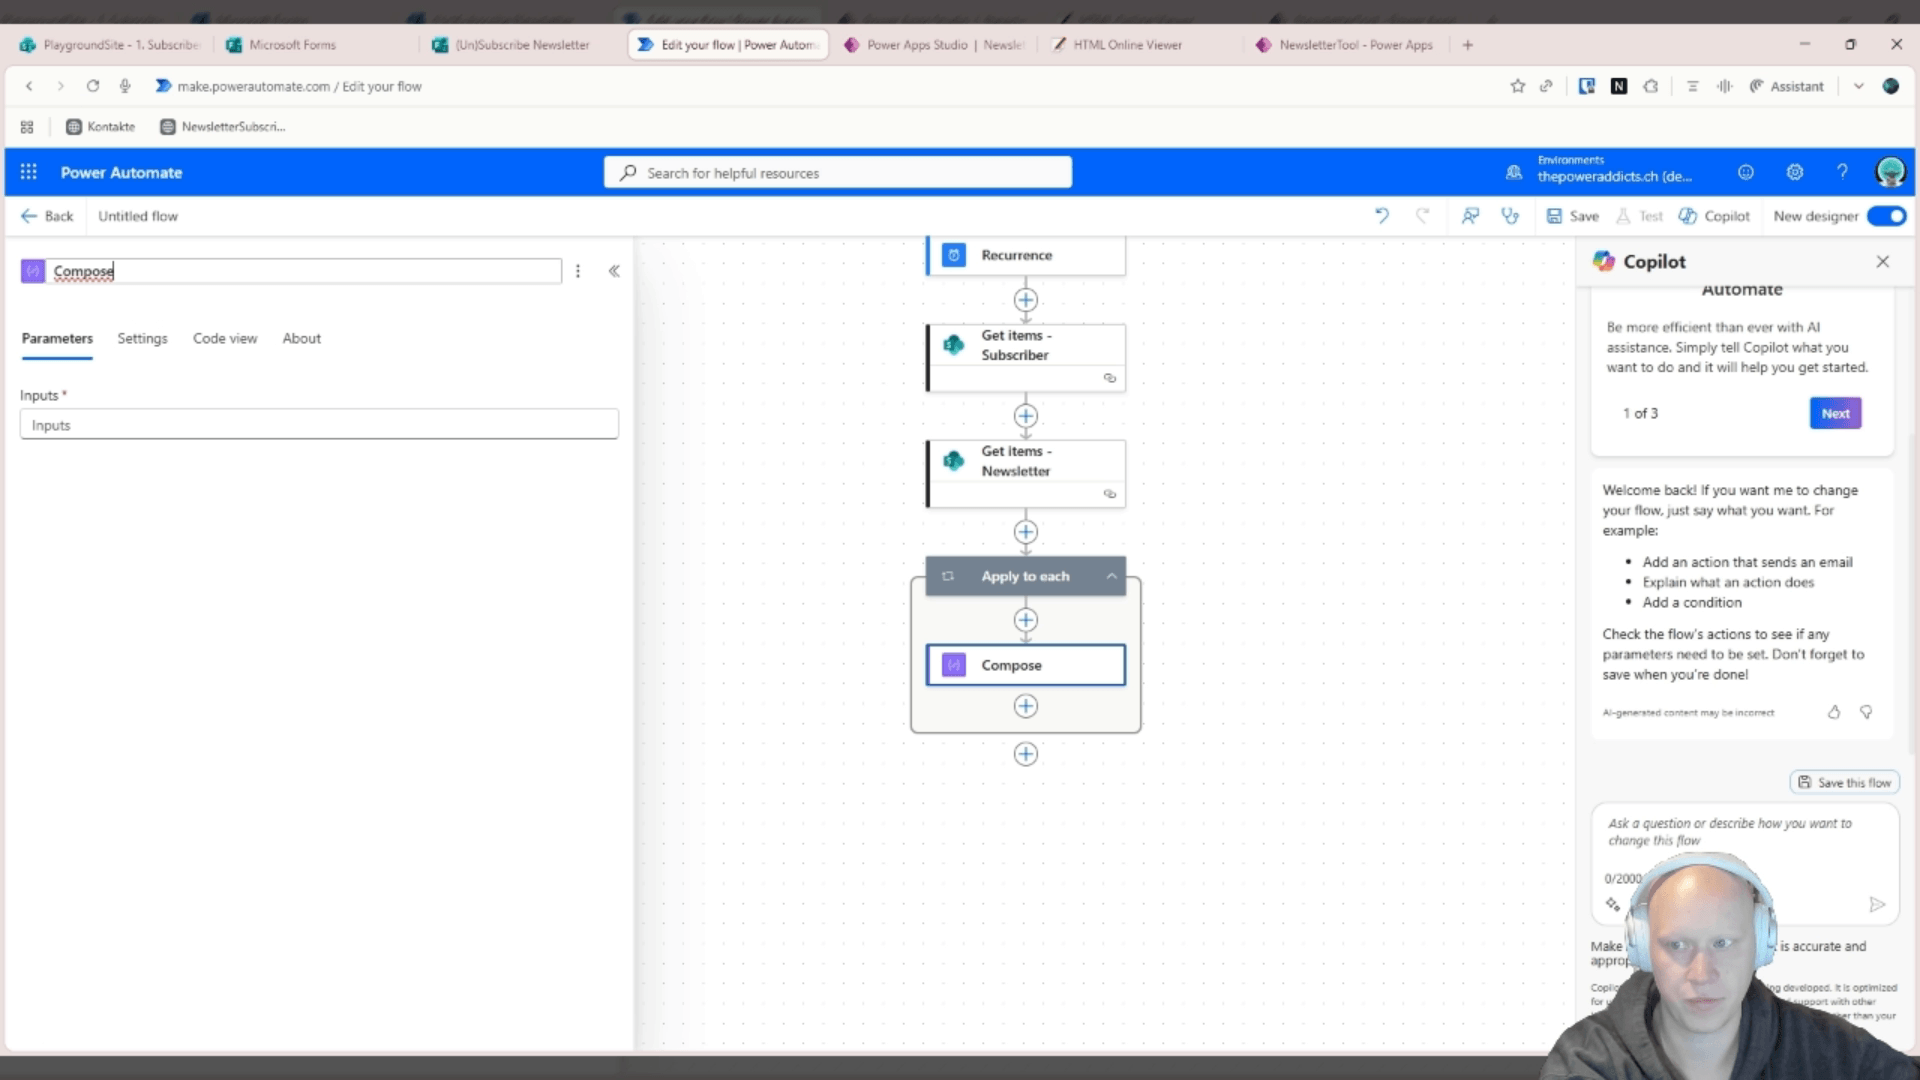Open the help question mark icon
The image size is (1920, 1080).
1842,172
